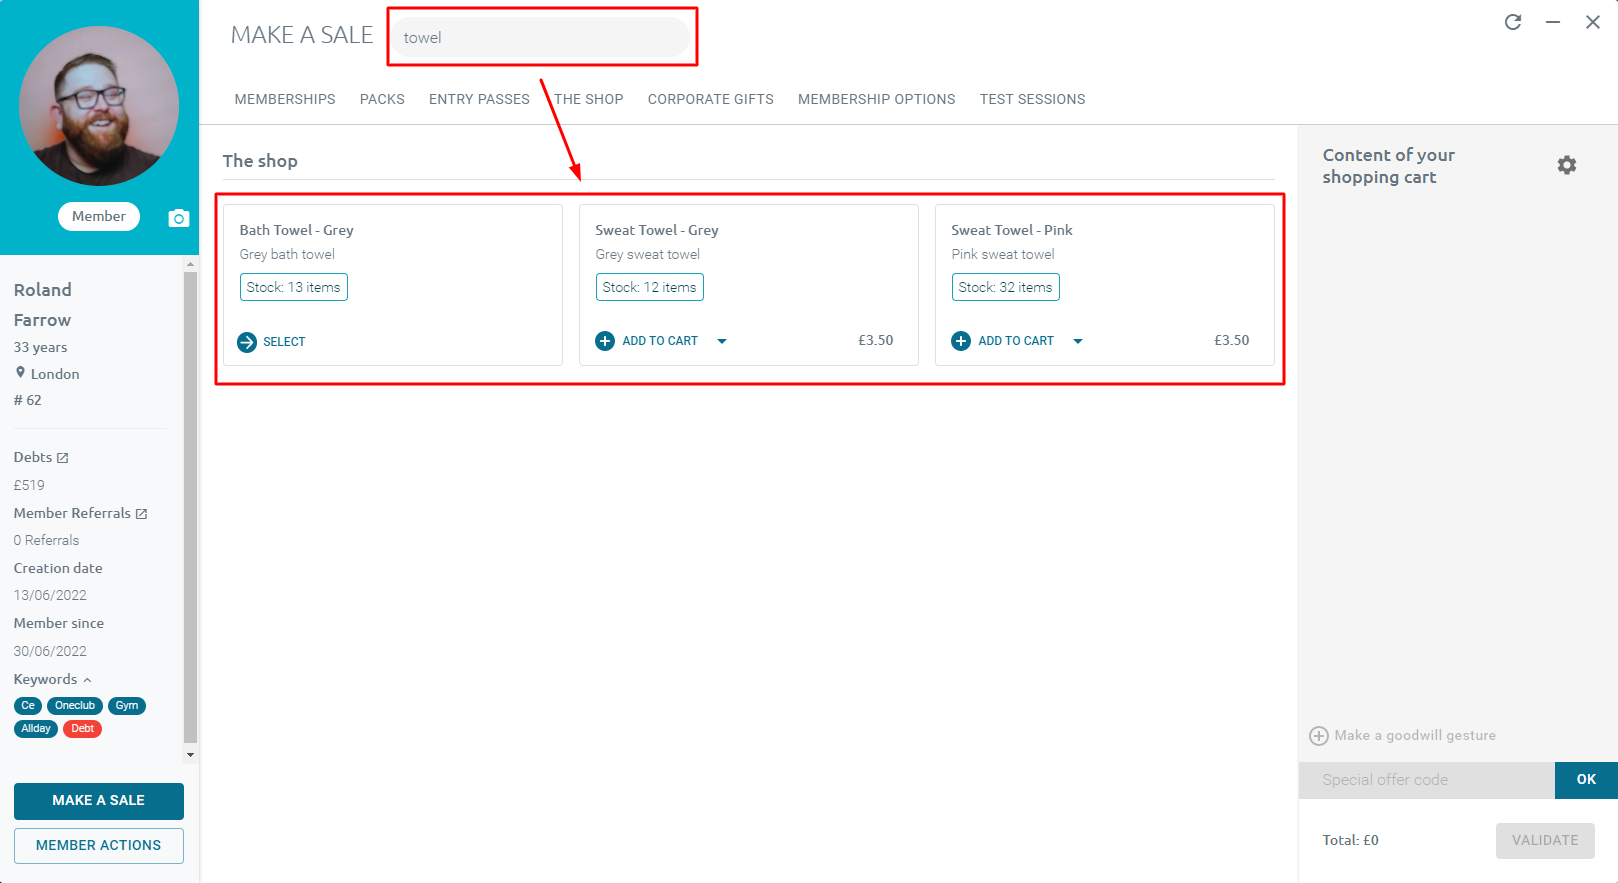Click the refresh icon in title bar
Screen dimensions: 1618x883
[1513, 22]
